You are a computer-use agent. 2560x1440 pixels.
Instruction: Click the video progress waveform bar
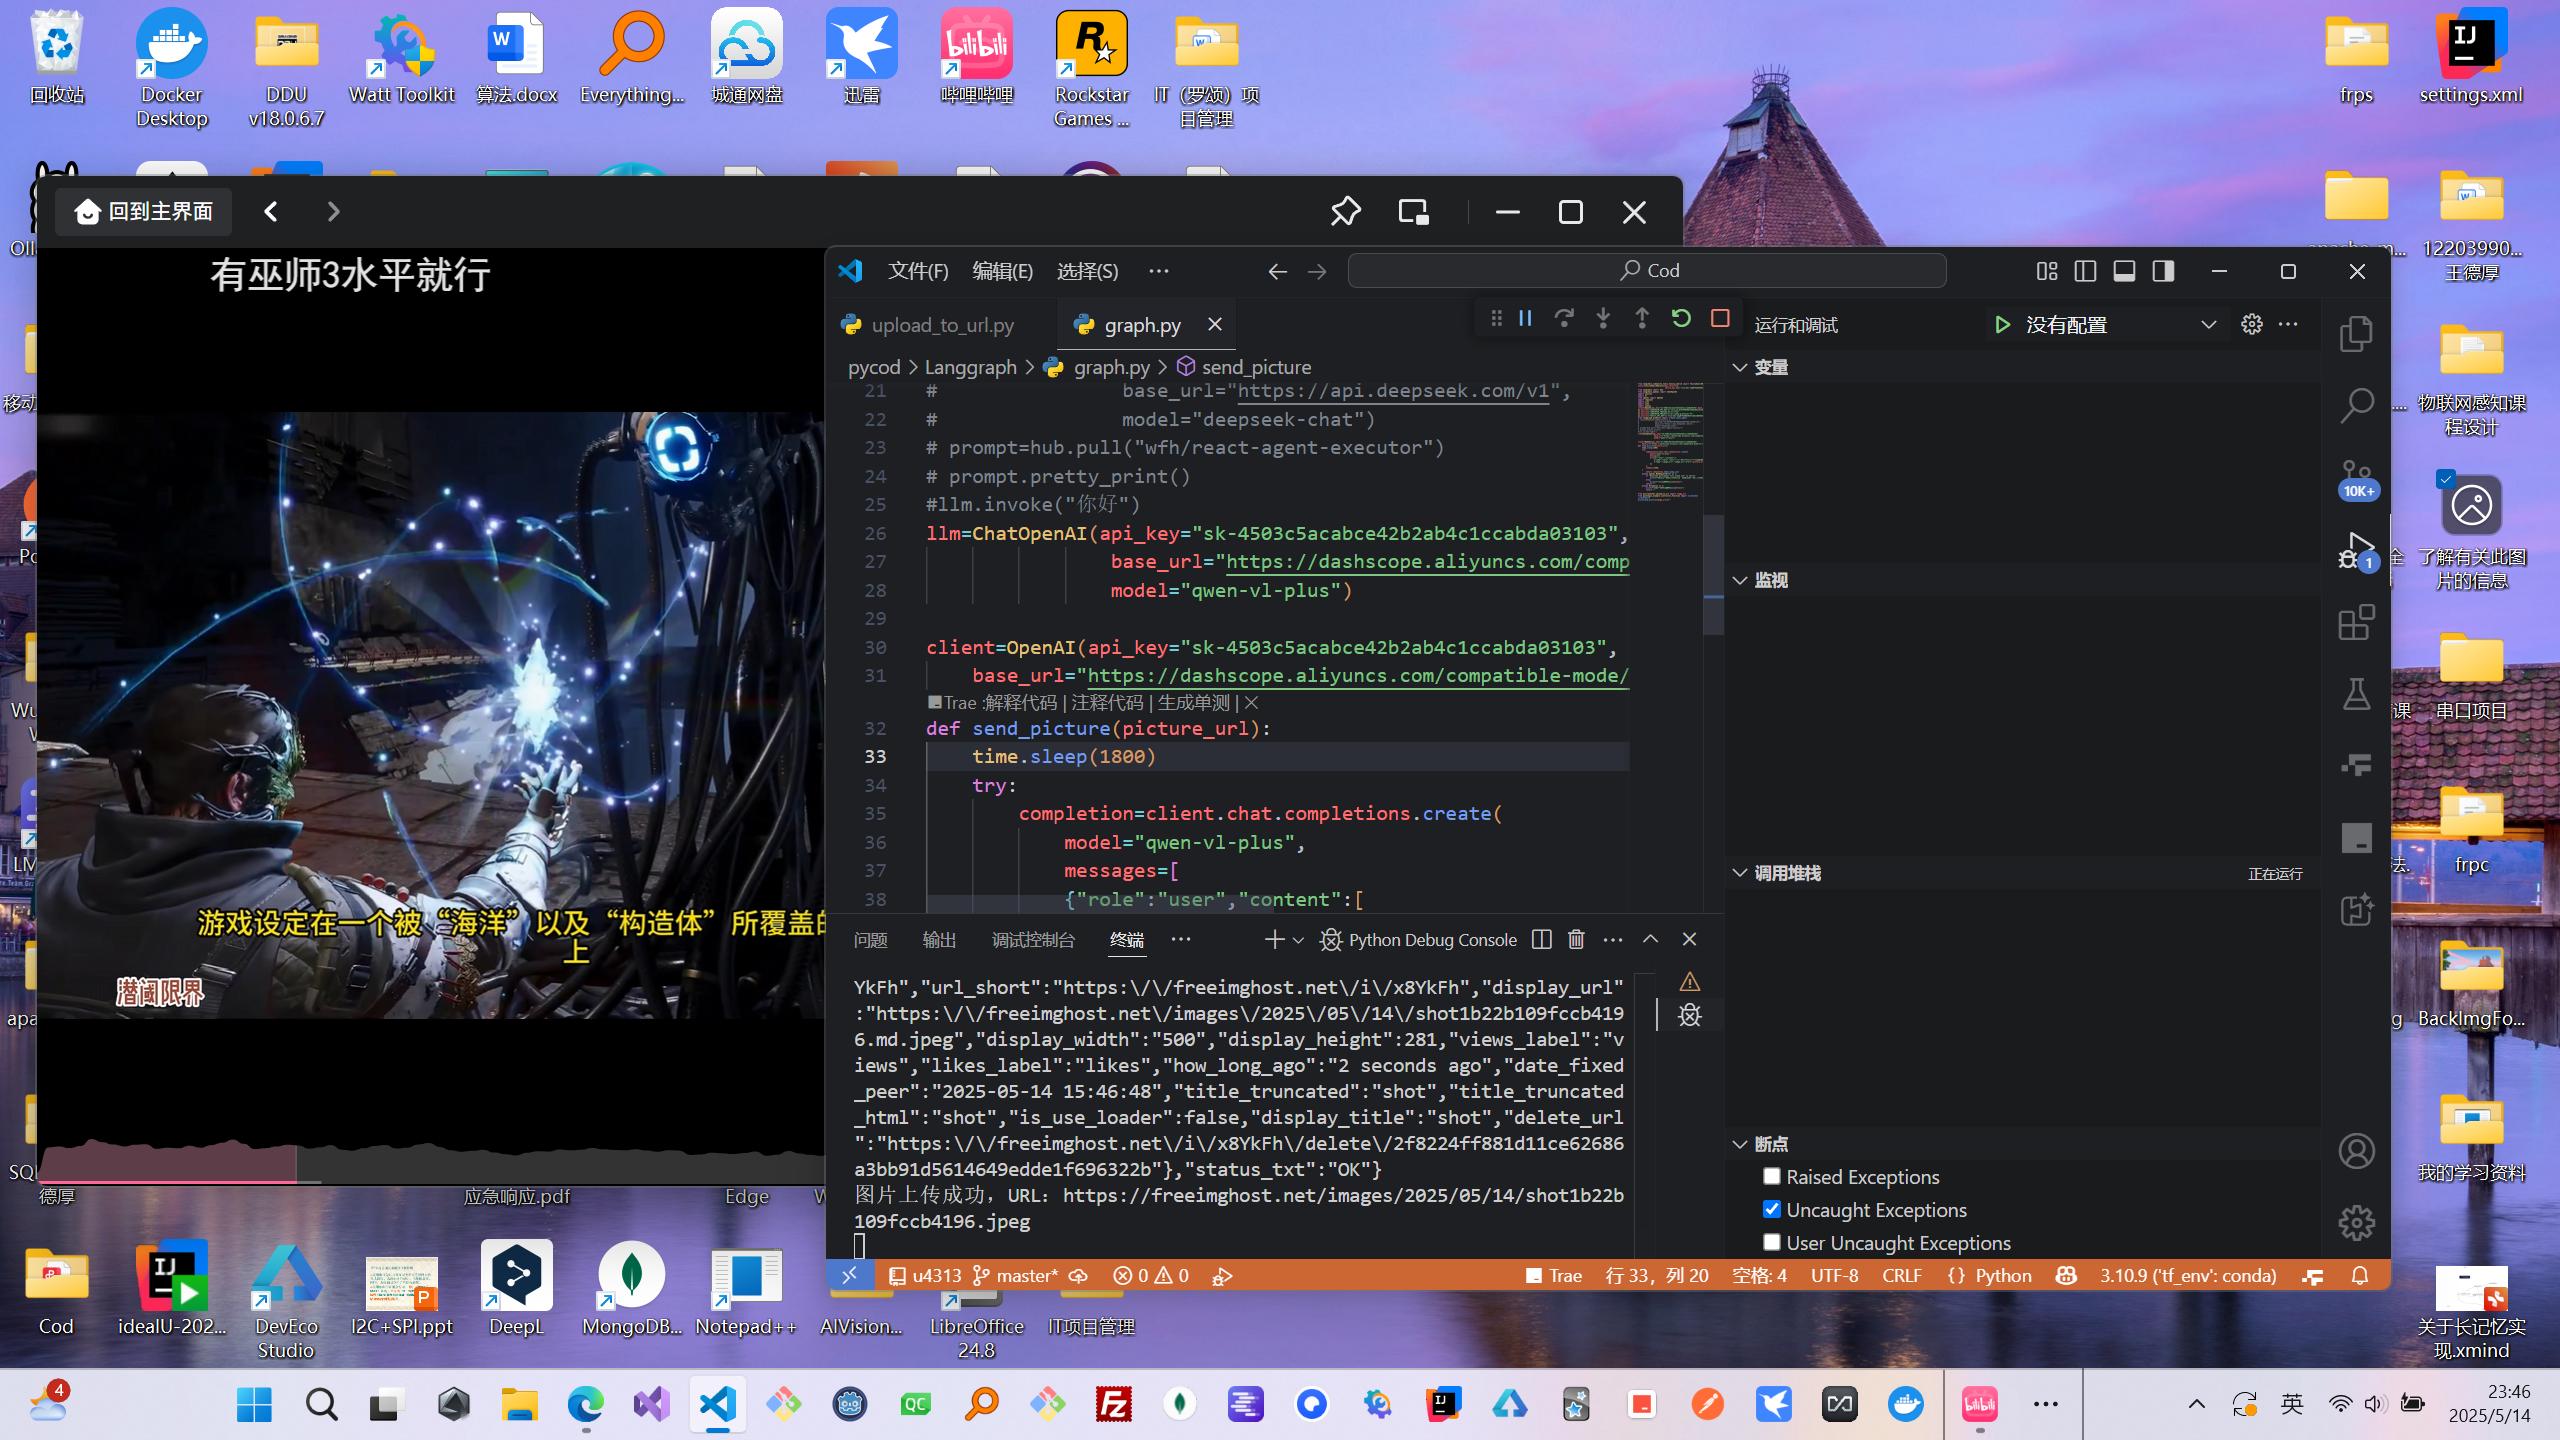430,1162
